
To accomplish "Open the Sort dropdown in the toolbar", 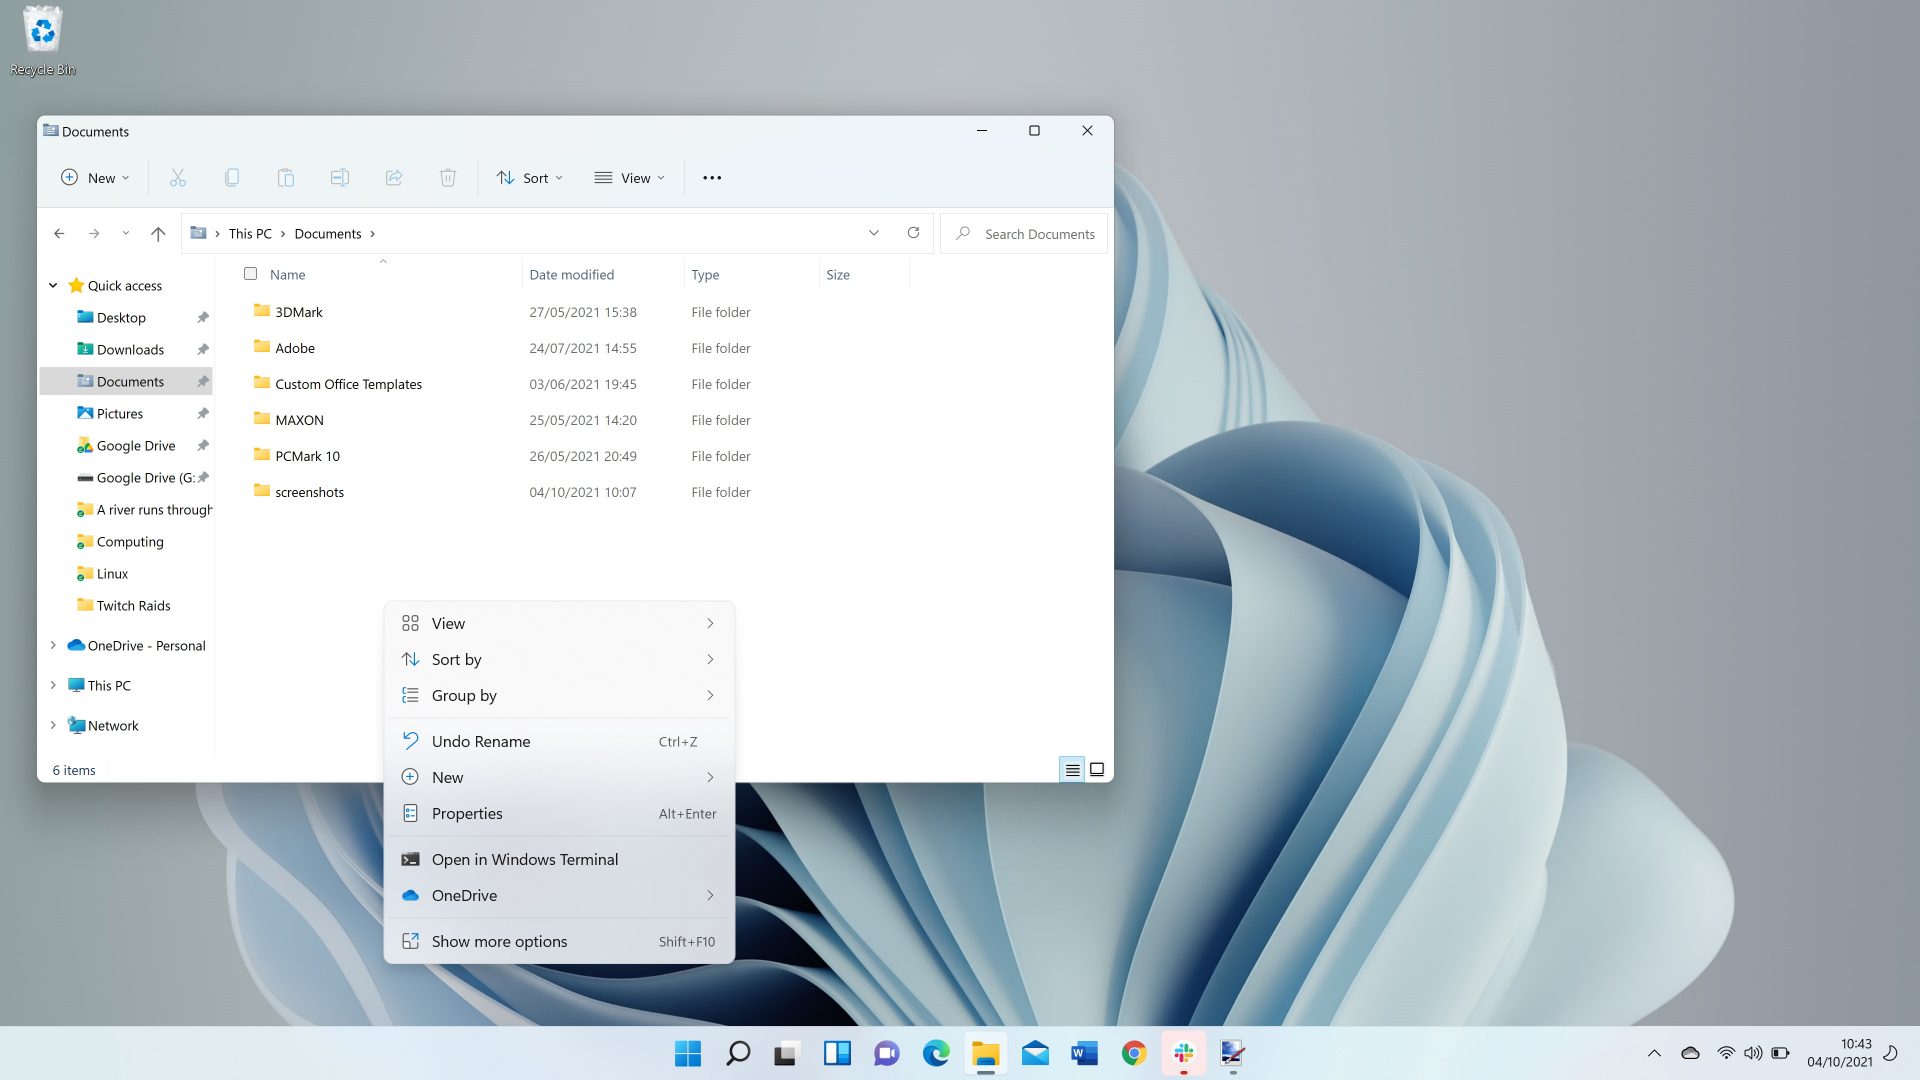I will (530, 177).
